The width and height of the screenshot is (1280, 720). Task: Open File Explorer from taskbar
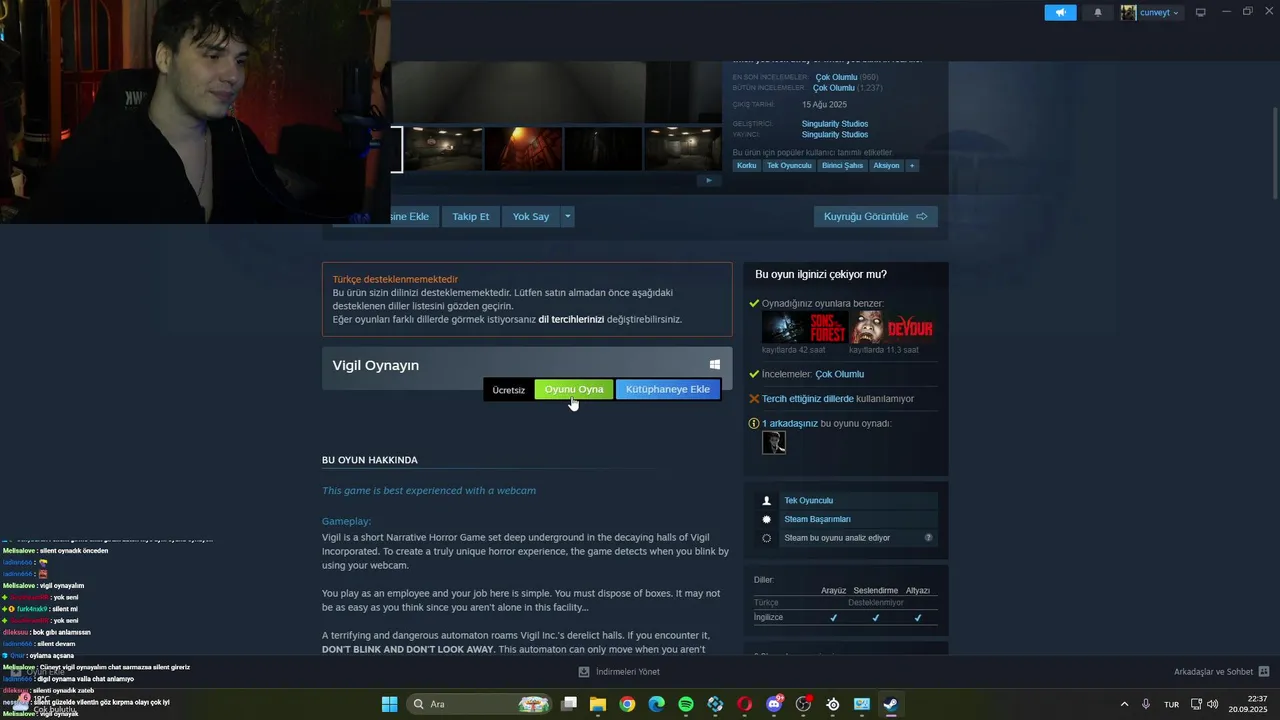598,704
